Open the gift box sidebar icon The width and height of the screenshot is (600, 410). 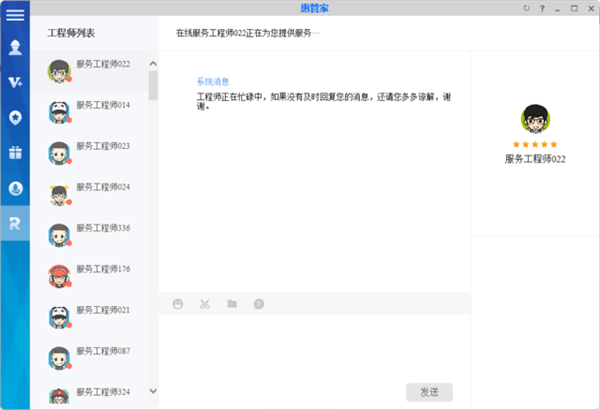(x=15, y=152)
